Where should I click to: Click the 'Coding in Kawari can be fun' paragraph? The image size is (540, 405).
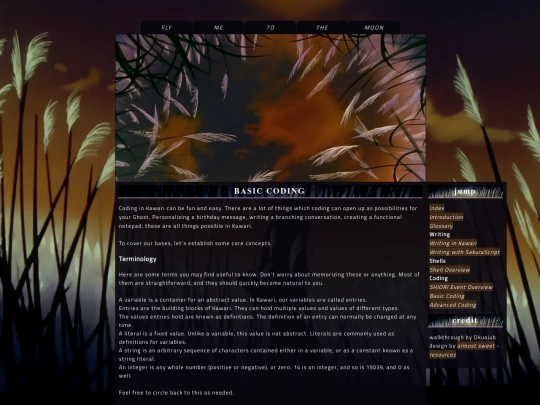click(x=268, y=217)
